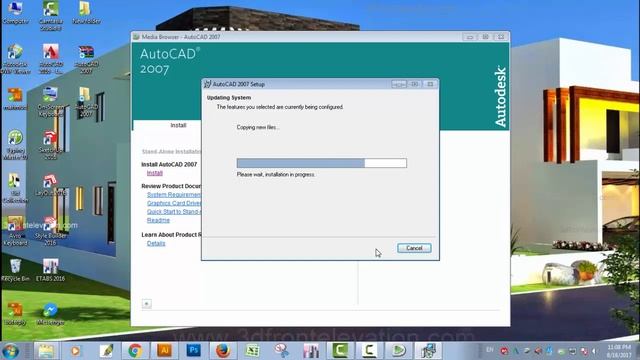Click the volume icon in the system tray
Viewport: 640px width, 360px height.
point(595,351)
